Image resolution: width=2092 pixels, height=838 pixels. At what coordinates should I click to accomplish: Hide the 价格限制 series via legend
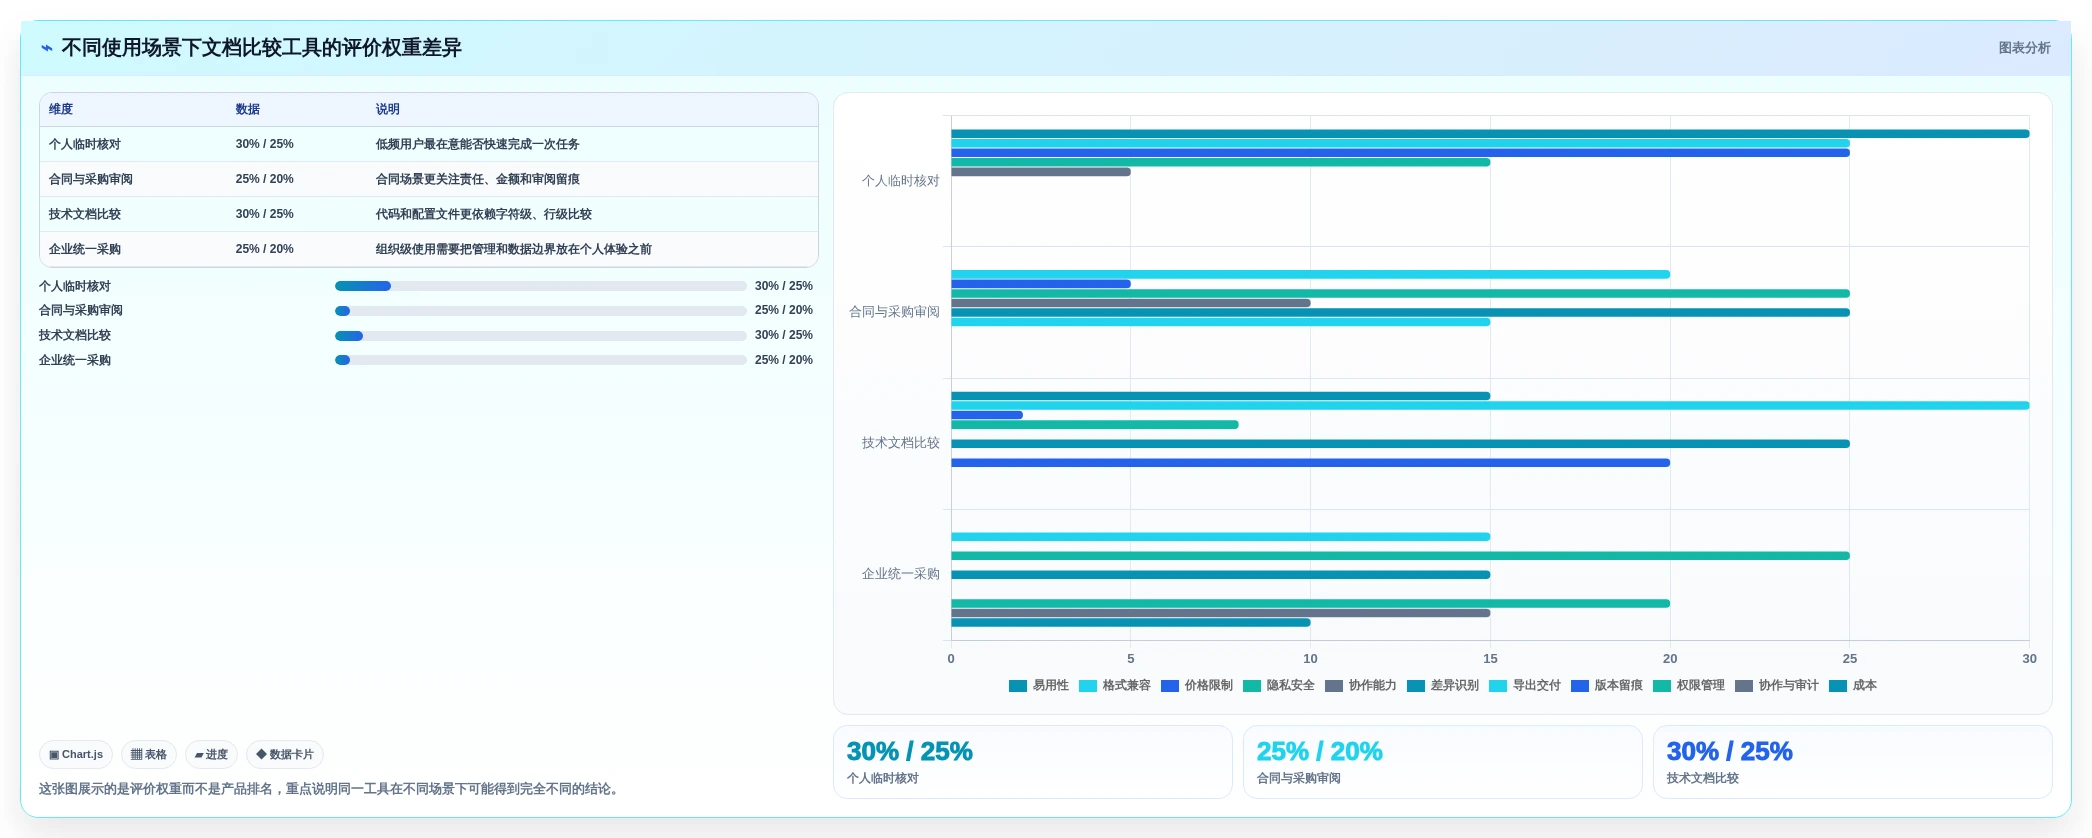[x=1197, y=686]
